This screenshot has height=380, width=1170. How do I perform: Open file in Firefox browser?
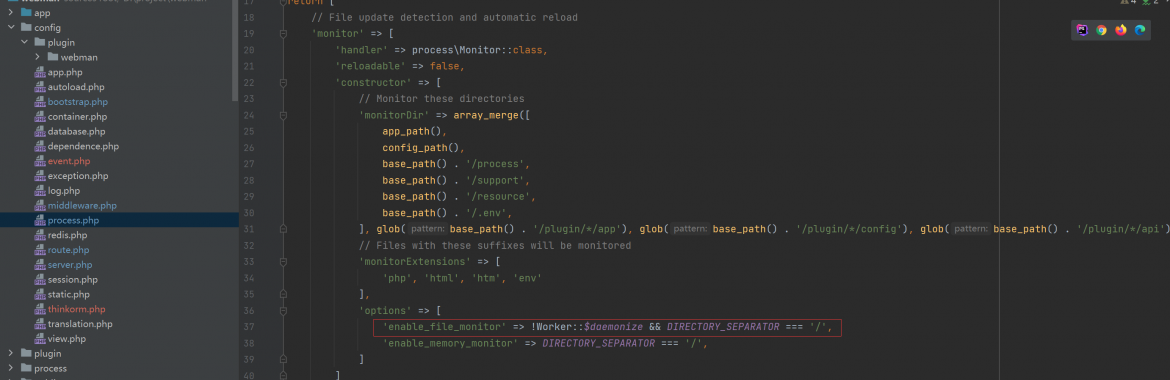pyautogui.click(x=1121, y=30)
